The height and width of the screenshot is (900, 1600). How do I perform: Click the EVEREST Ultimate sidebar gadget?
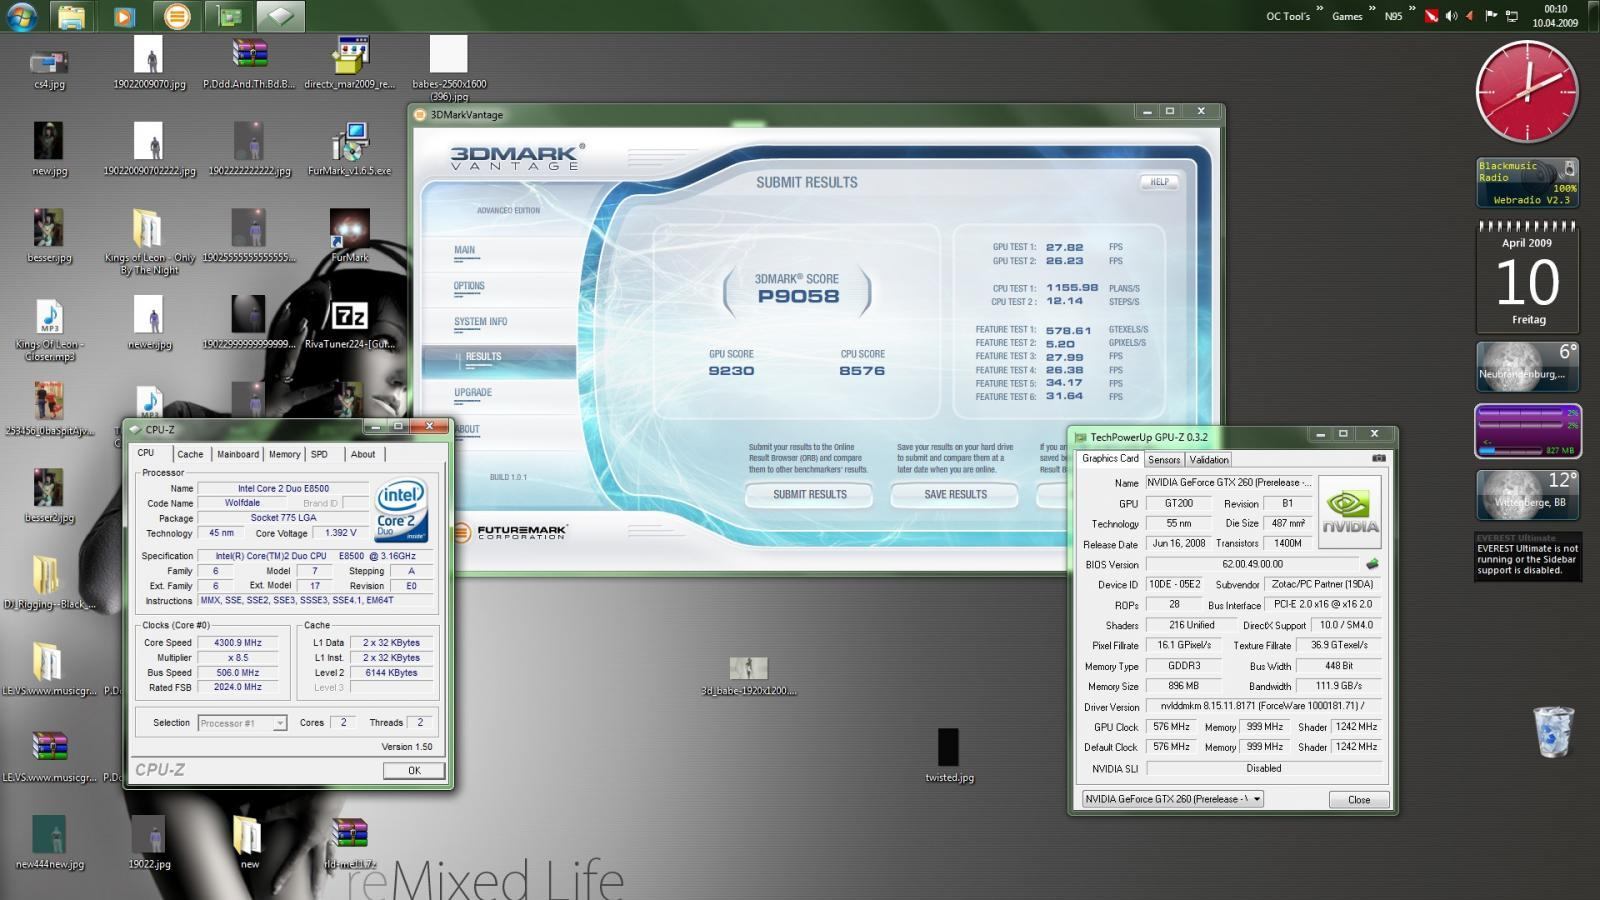1527,556
